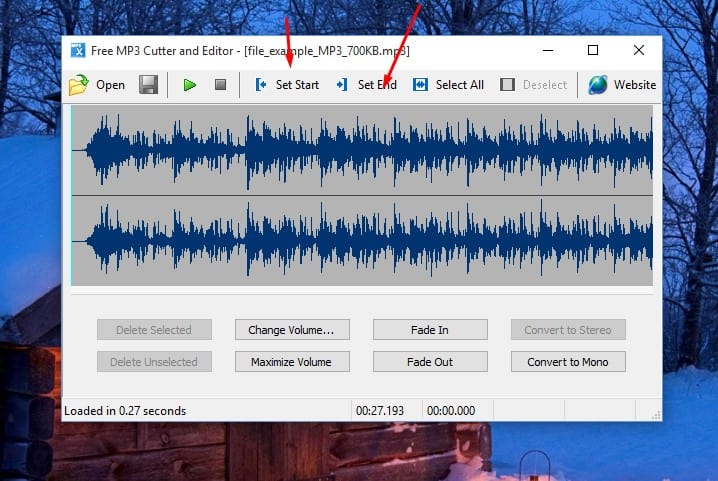Click the Open folder icon
The height and width of the screenshot is (481, 718).
pyautogui.click(x=79, y=85)
